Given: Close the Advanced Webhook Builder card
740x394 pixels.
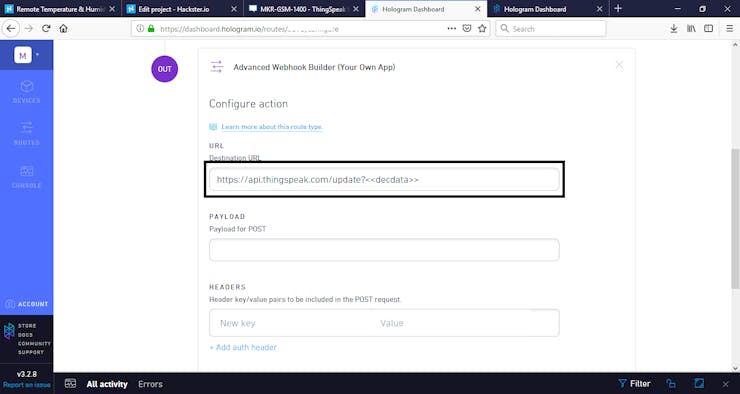Looking at the screenshot, I should coord(619,65).
